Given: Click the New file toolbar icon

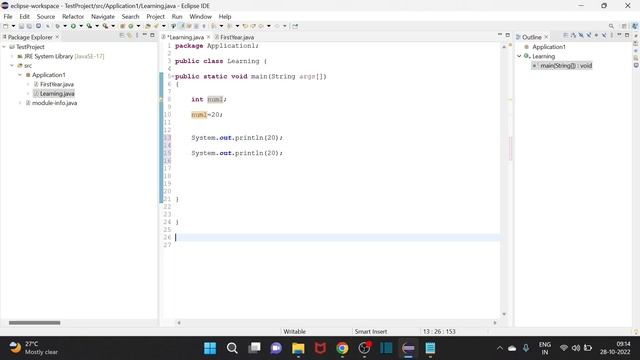Looking at the screenshot, I should click(x=5, y=26).
